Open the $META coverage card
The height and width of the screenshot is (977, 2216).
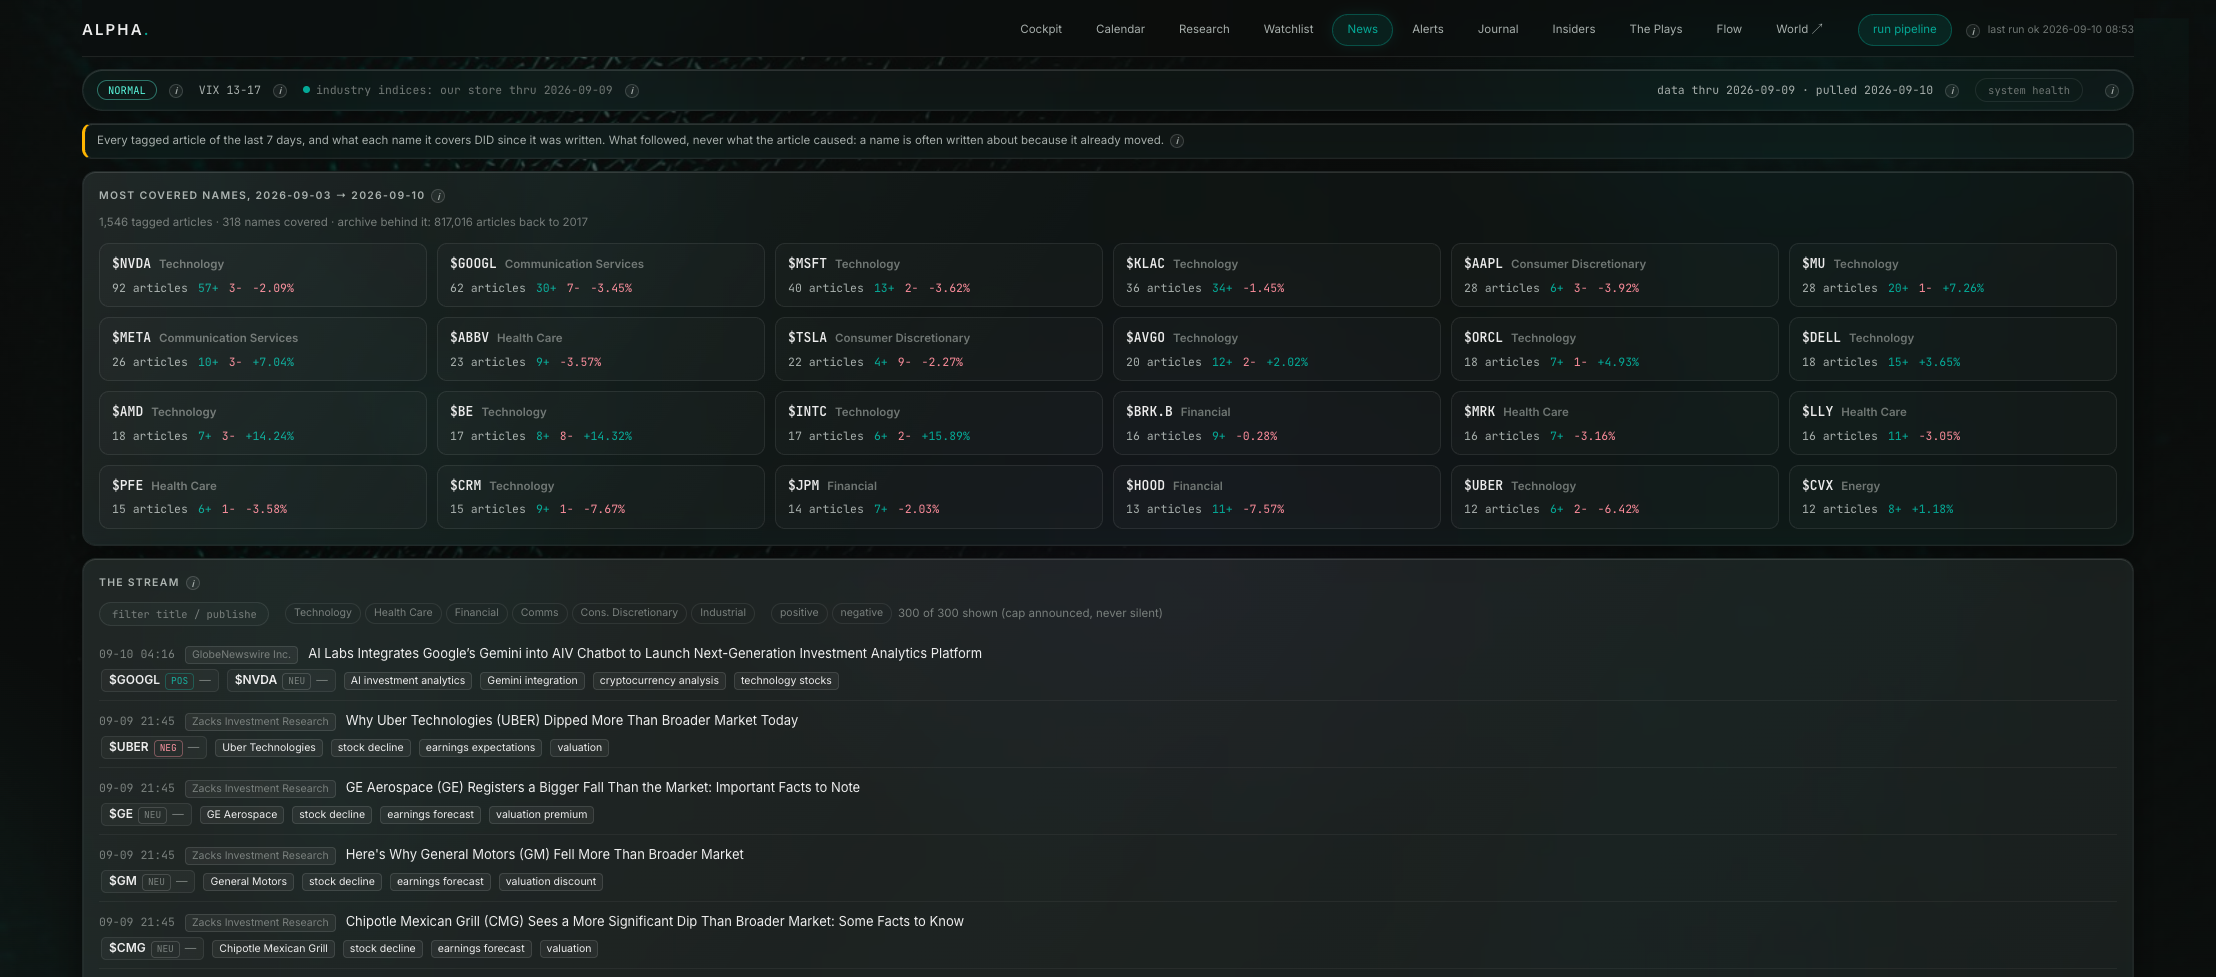(263, 349)
